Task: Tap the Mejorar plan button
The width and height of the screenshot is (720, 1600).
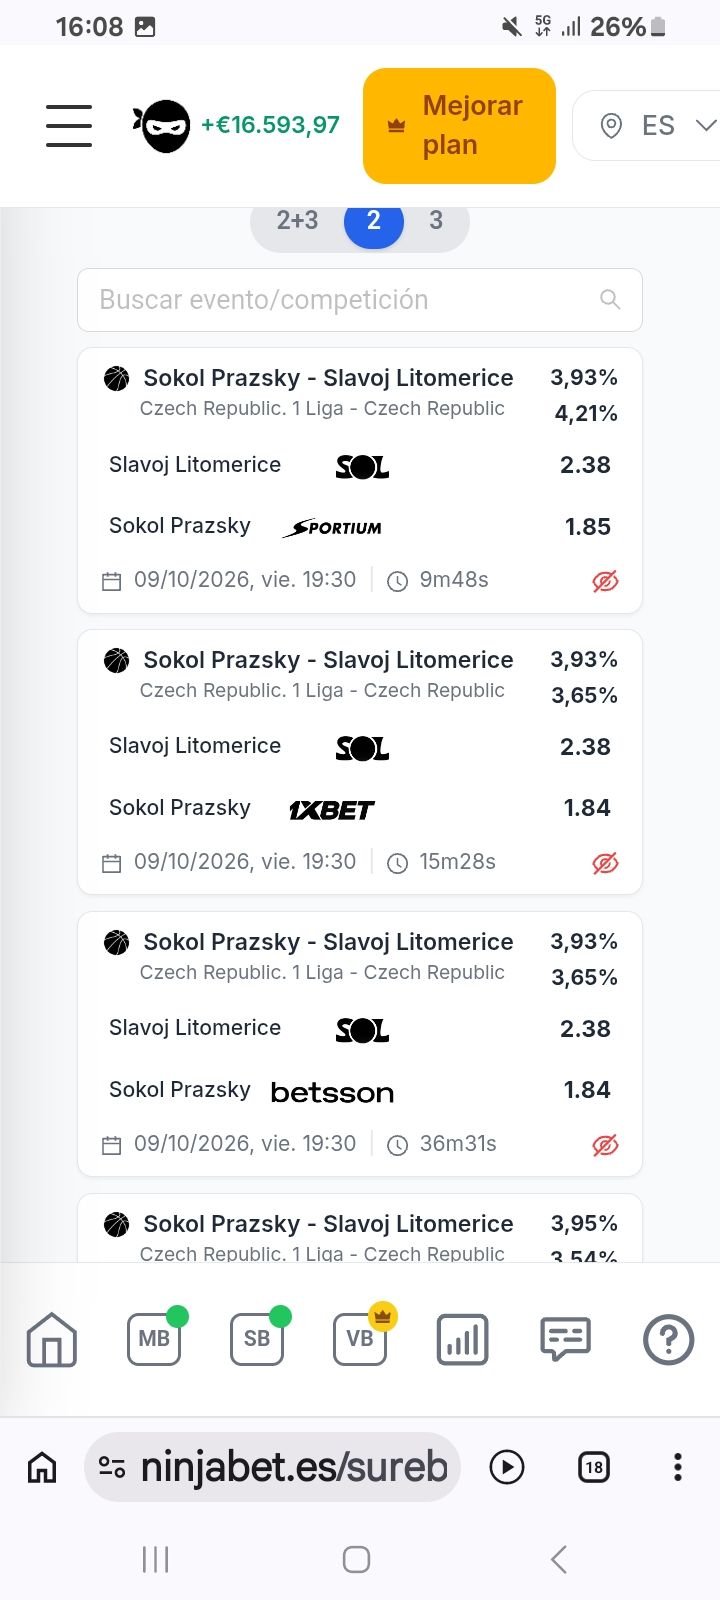Action: click(x=459, y=126)
